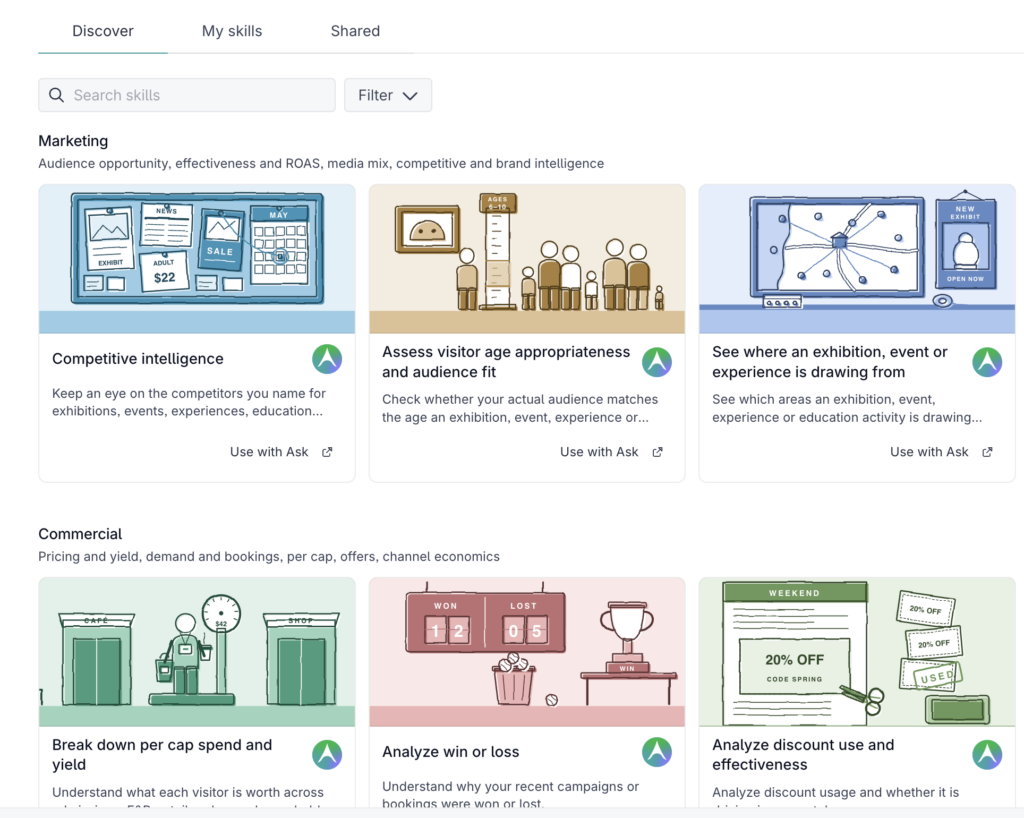1024x818 pixels.
Task: Go to the Shared tab
Action: point(355,31)
